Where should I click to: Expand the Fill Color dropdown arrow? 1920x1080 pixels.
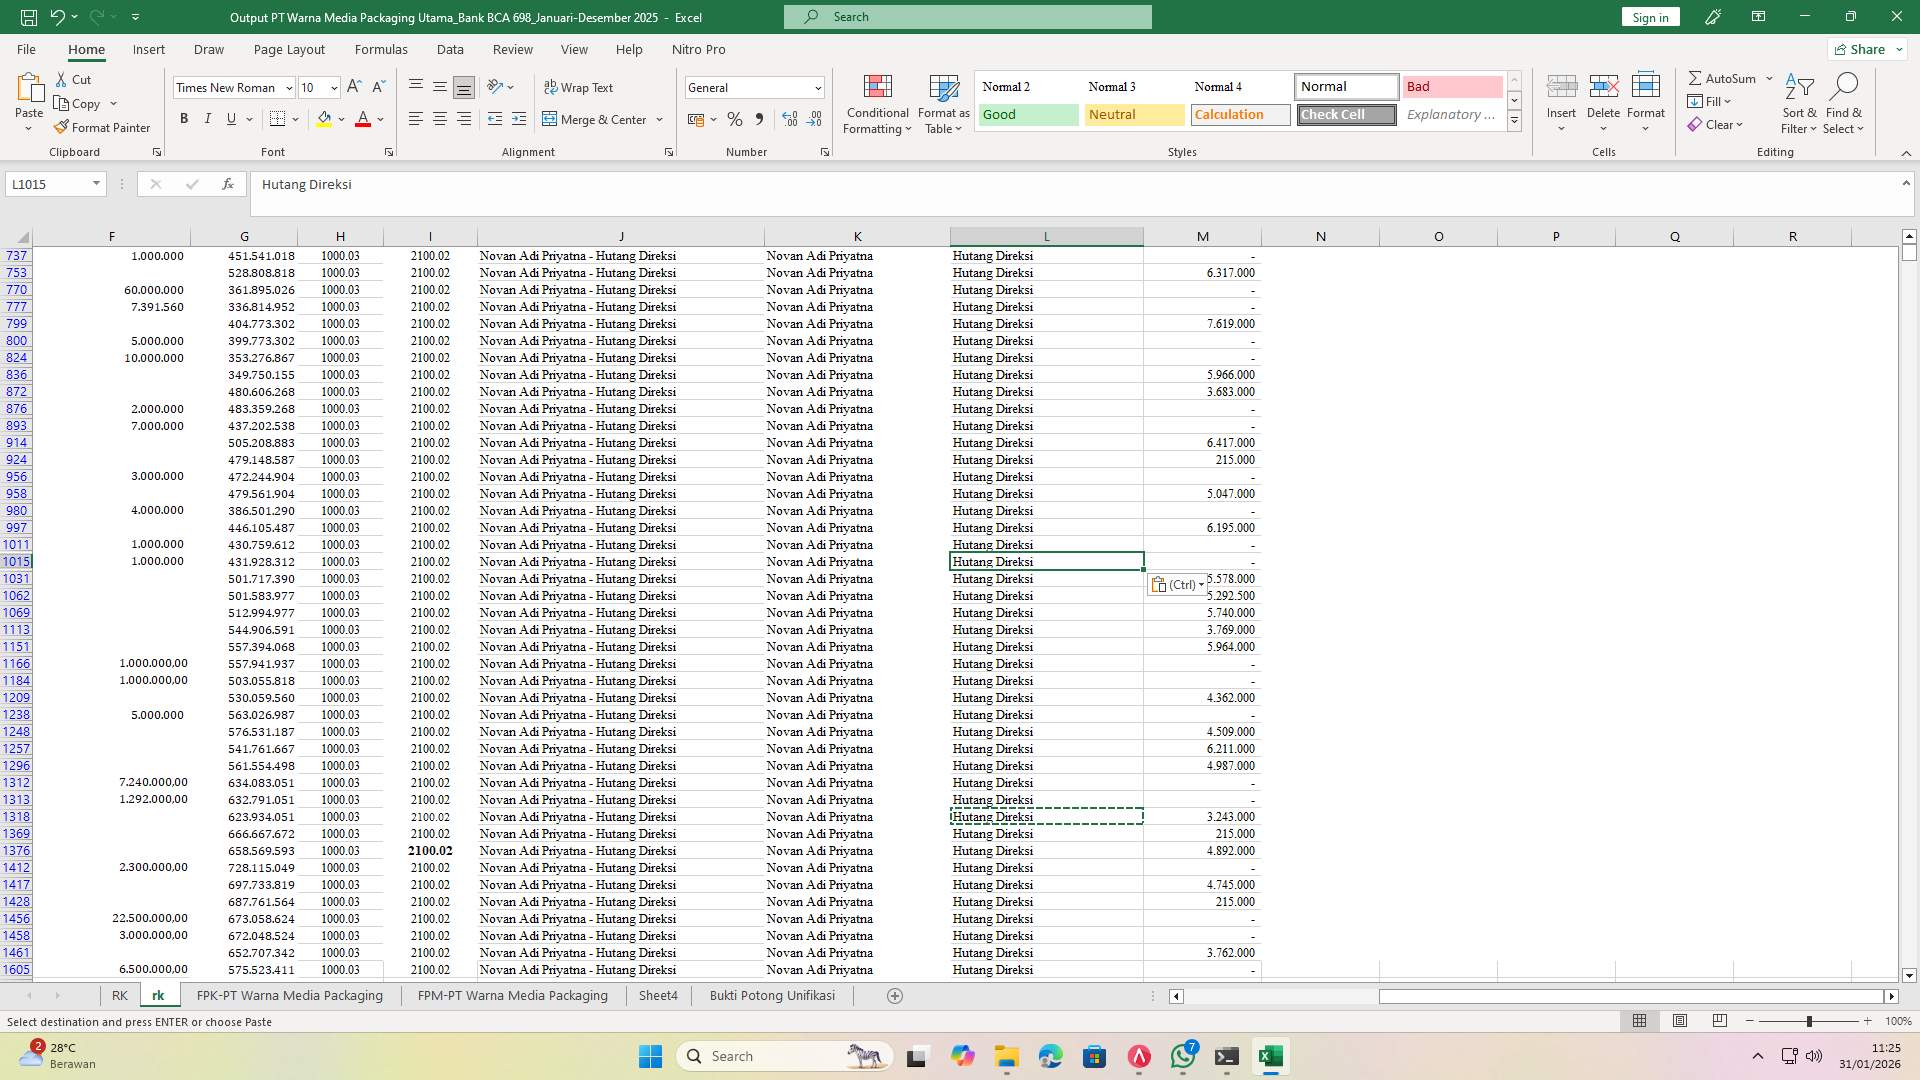[341, 119]
